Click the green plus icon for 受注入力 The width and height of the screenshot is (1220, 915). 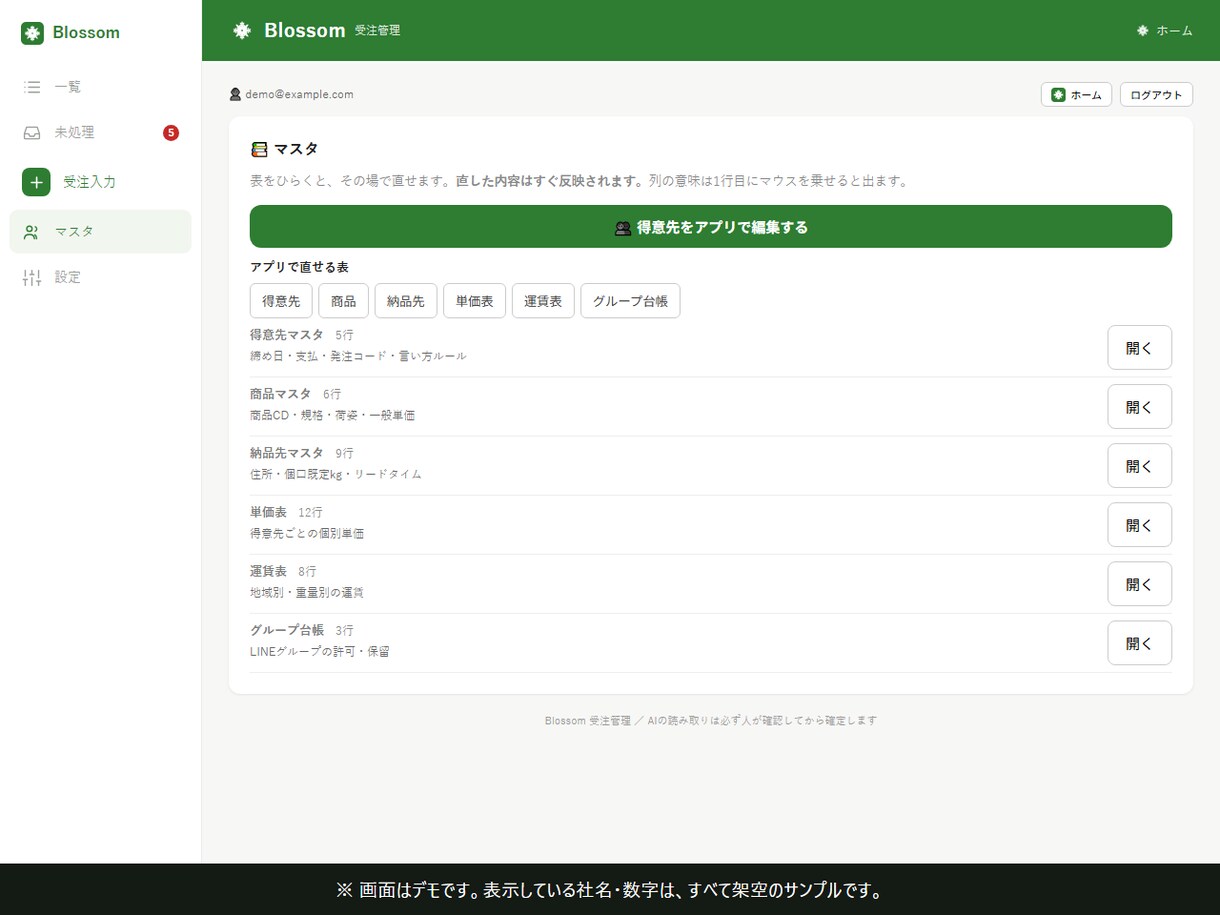click(x=36, y=182)
